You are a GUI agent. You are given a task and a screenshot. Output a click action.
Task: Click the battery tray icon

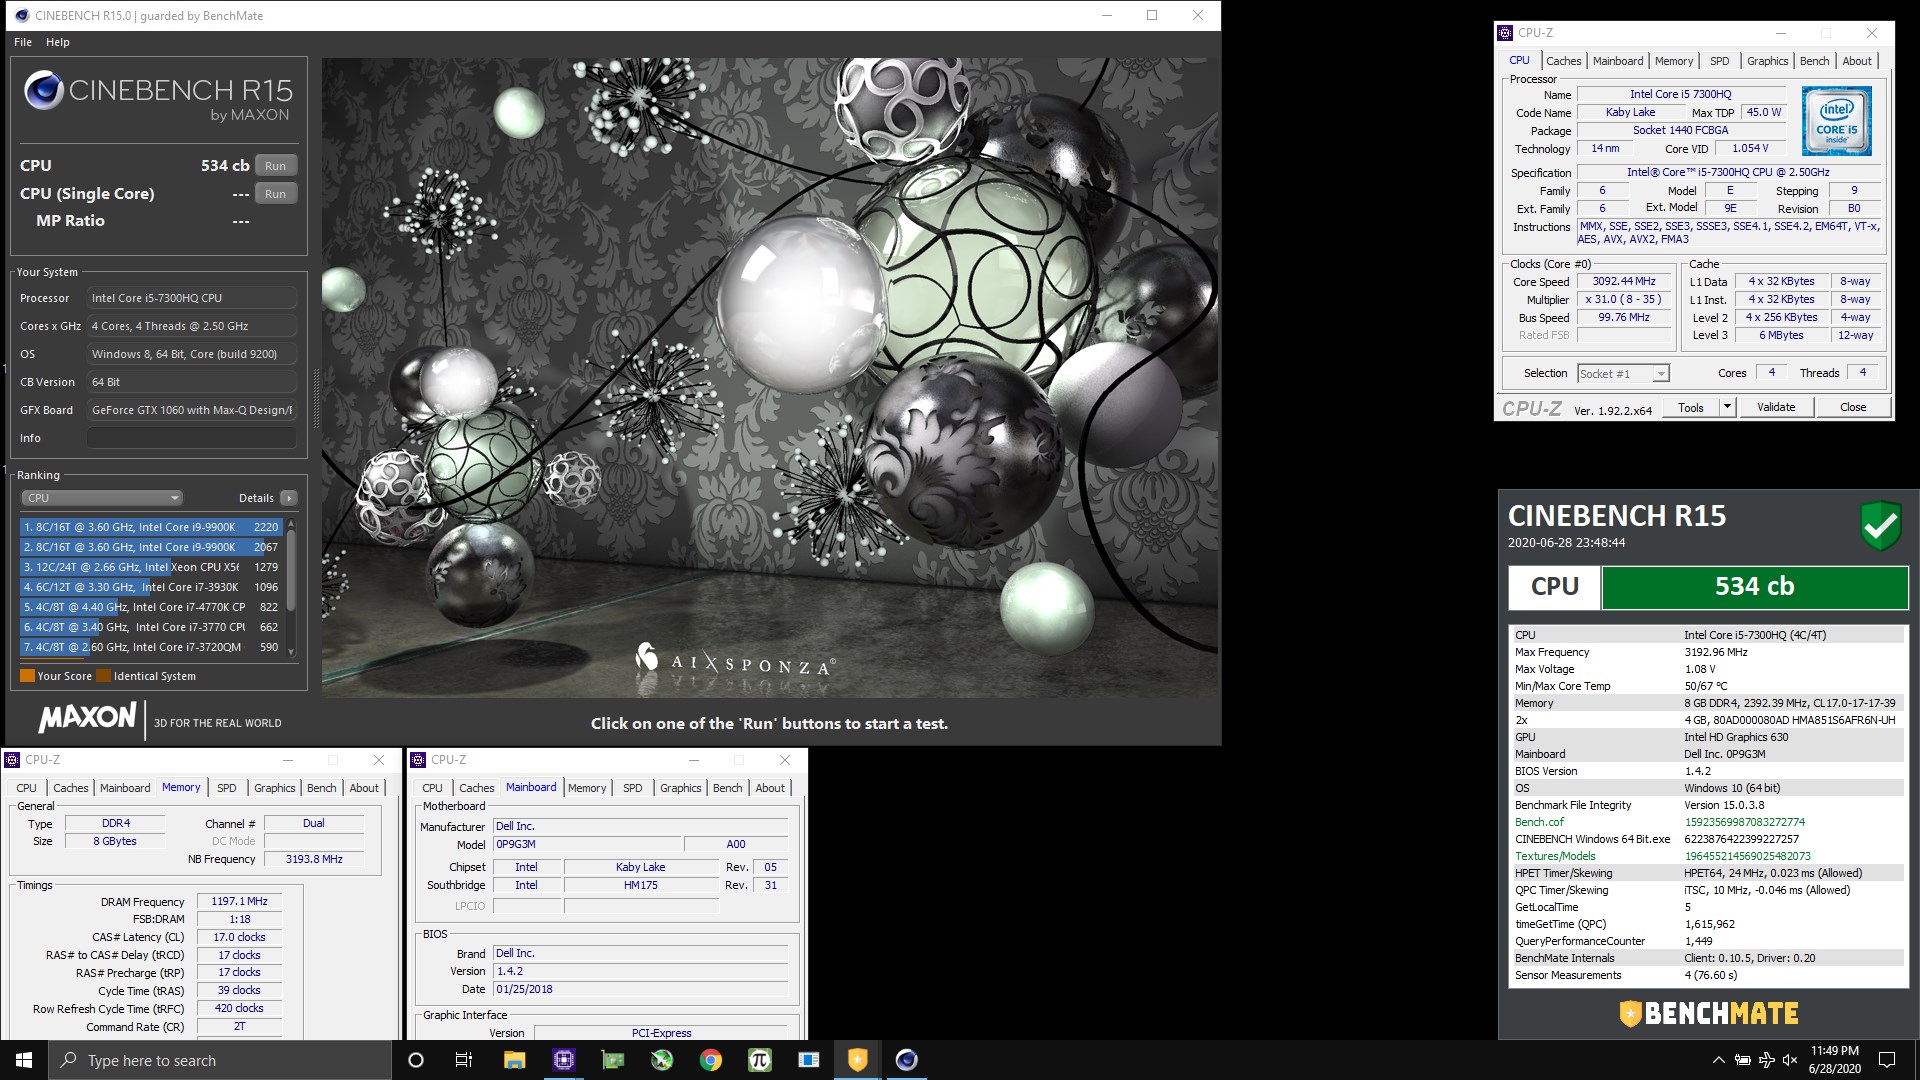click(1742, 1060)
